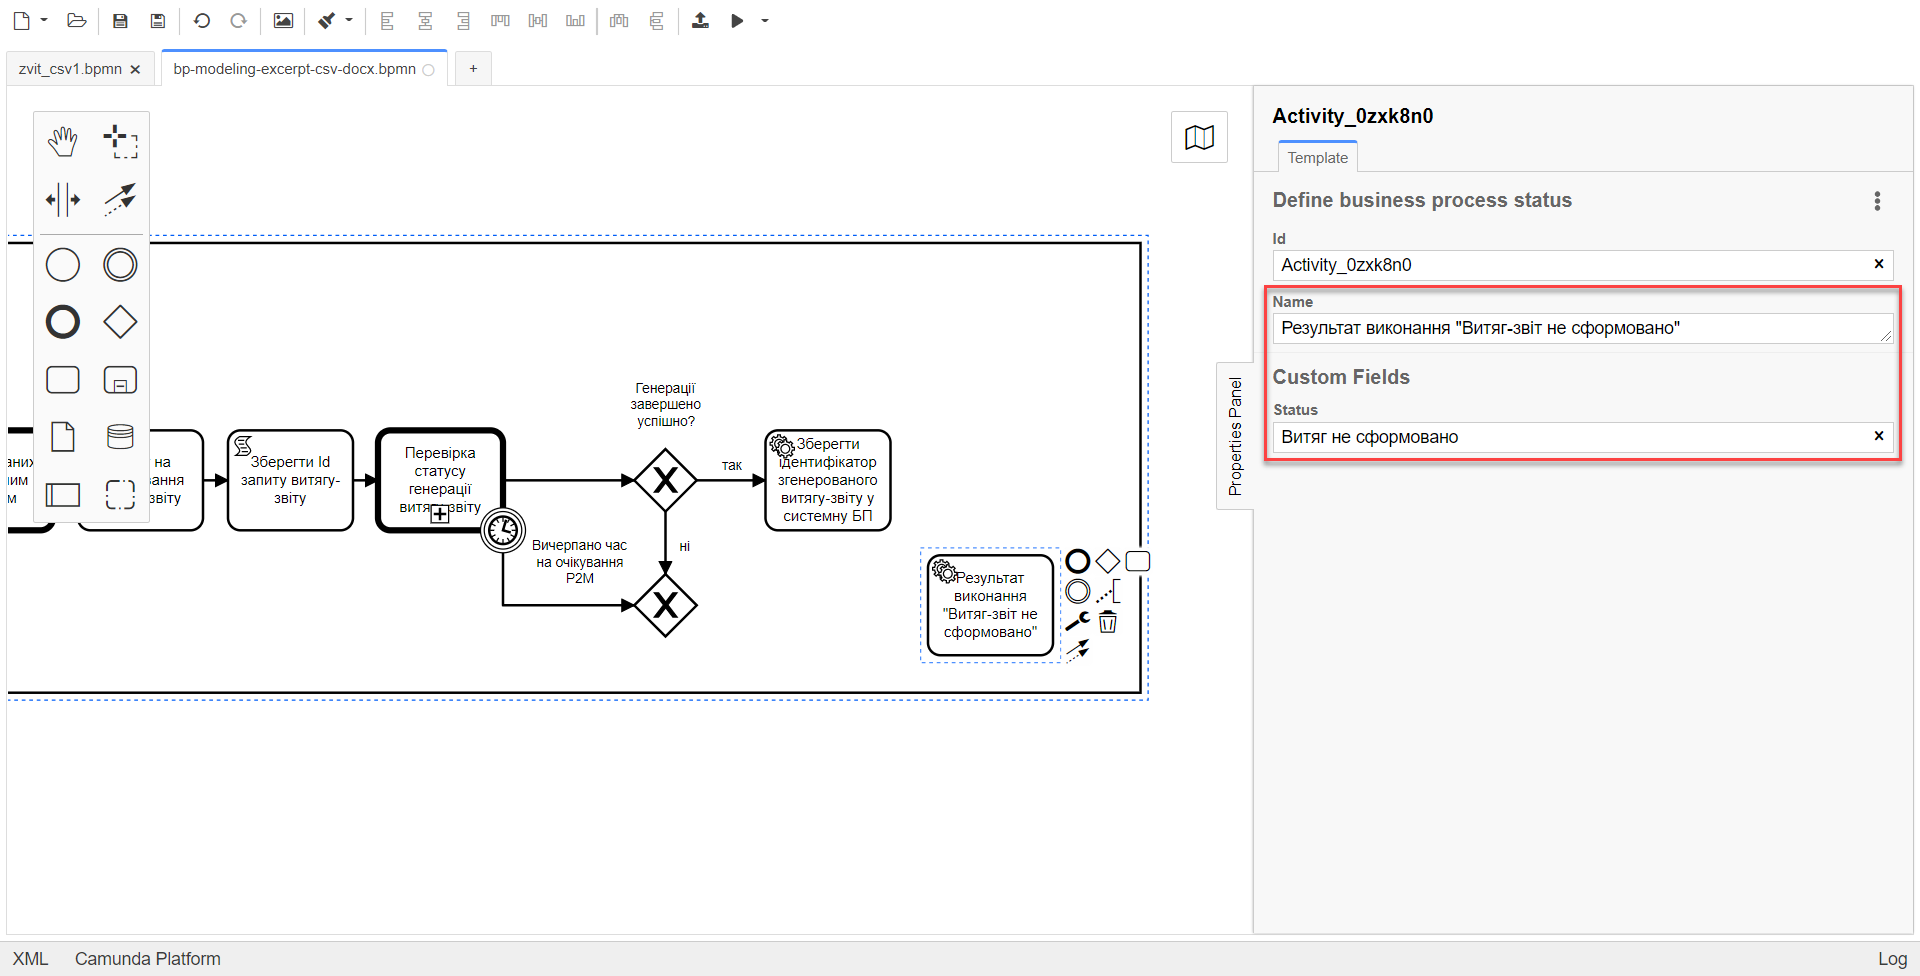The width and height of the screenshot is (1920, 976).
Task: Select the 'Зберегти Id запиту витягу-звіту' task
Action: [290, 480]
